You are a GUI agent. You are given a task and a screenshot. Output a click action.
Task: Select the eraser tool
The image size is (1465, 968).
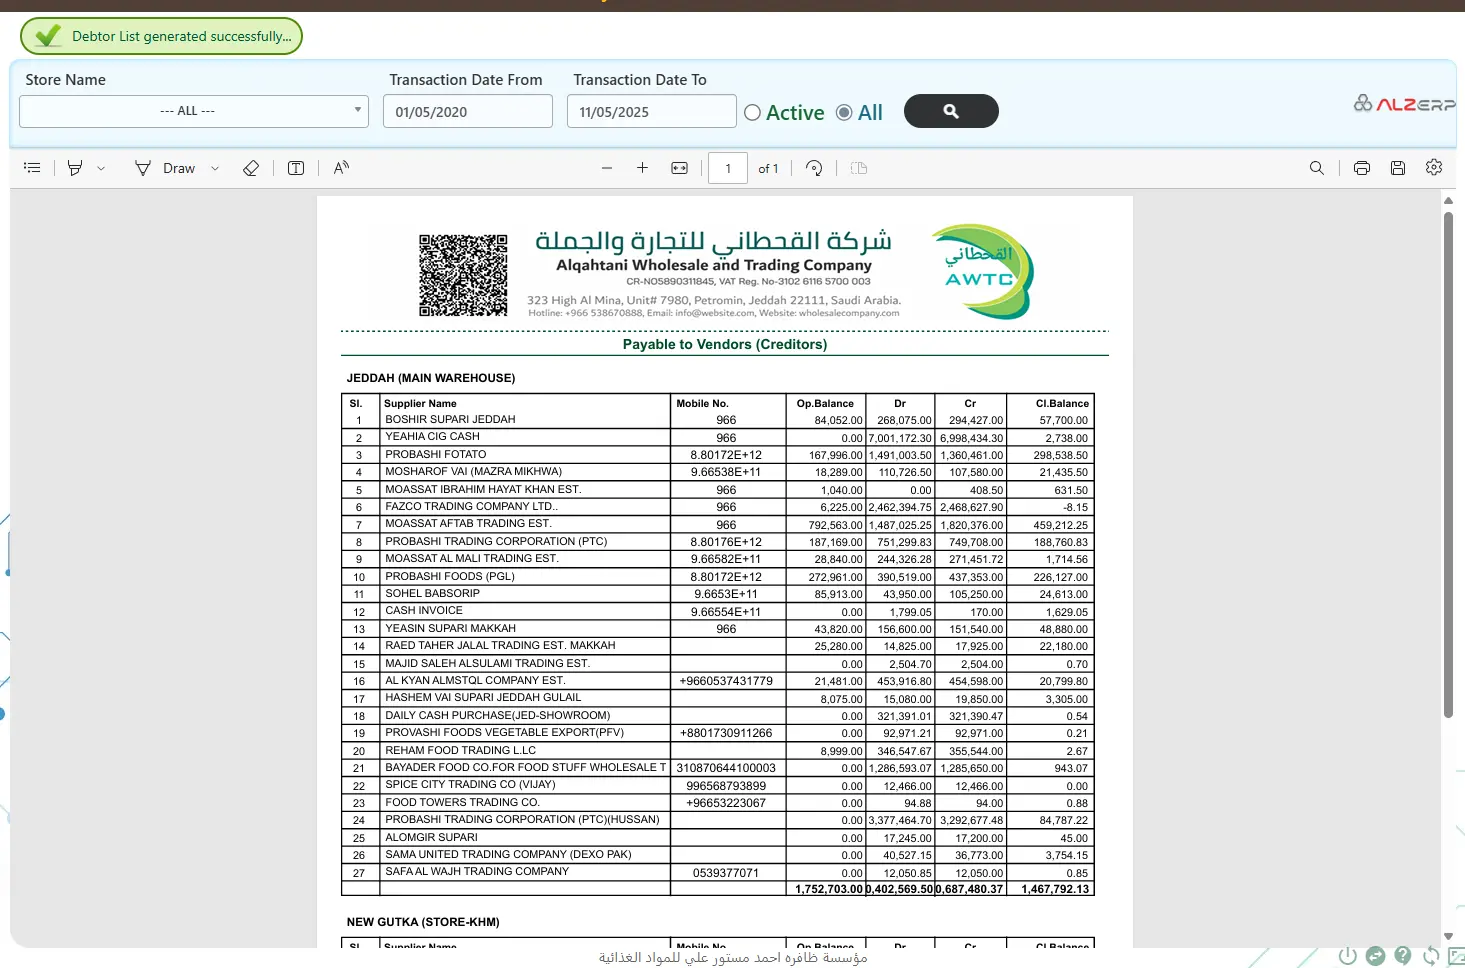[251, 168]
